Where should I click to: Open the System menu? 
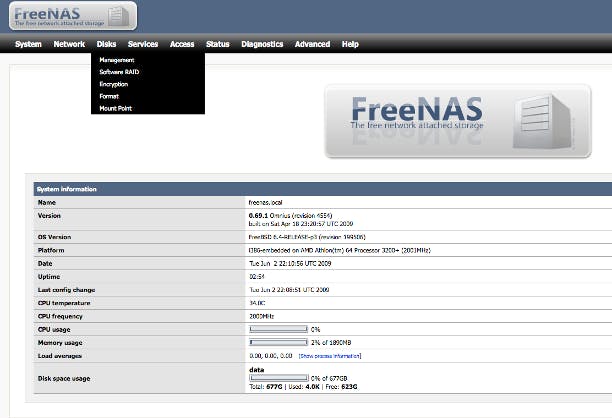[28, 44]
